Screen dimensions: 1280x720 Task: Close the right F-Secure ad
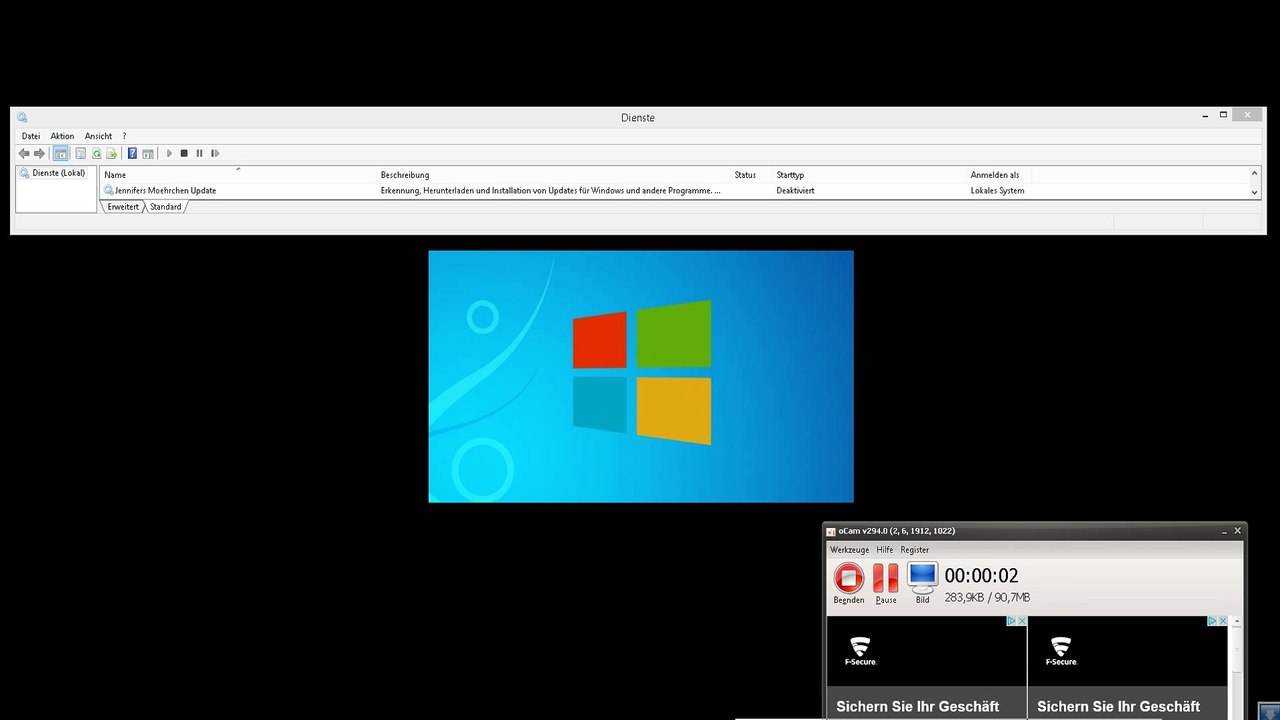coord(1223,621)
